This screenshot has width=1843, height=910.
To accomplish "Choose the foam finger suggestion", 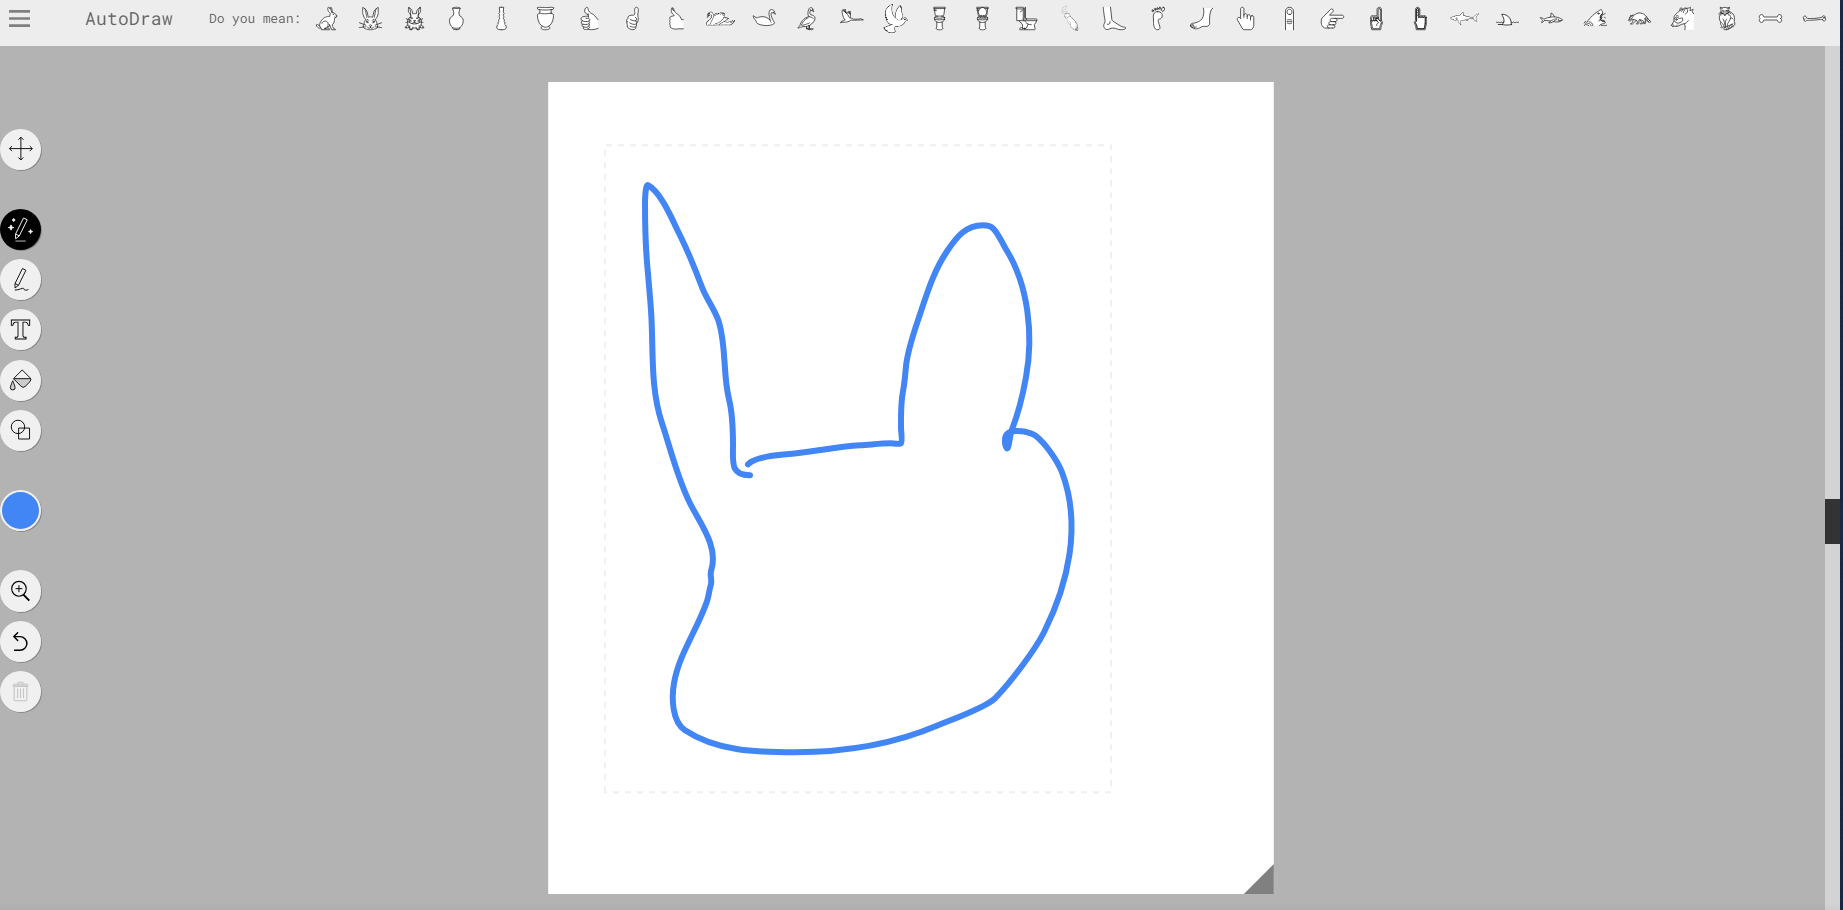I will click(x=1377, y=19).
